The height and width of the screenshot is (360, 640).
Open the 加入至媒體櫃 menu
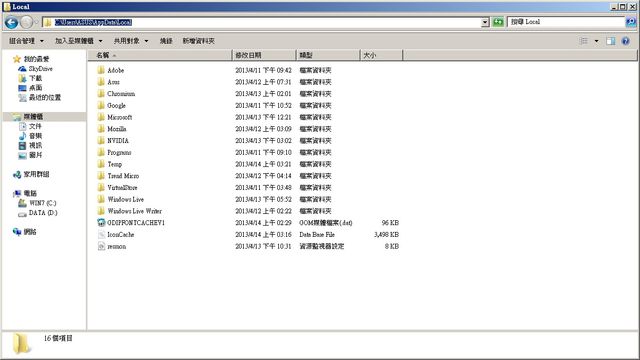click(78, 41)
